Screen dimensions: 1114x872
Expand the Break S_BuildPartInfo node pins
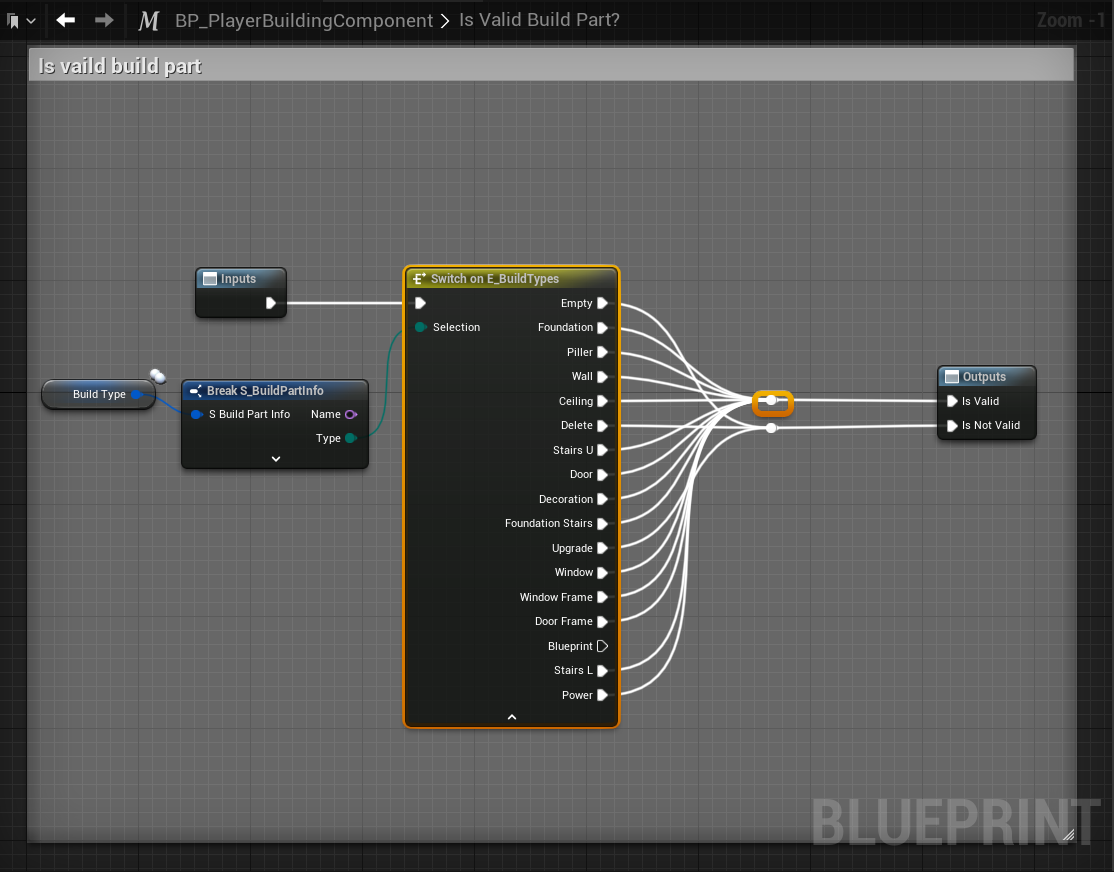(x=276, y=459)
